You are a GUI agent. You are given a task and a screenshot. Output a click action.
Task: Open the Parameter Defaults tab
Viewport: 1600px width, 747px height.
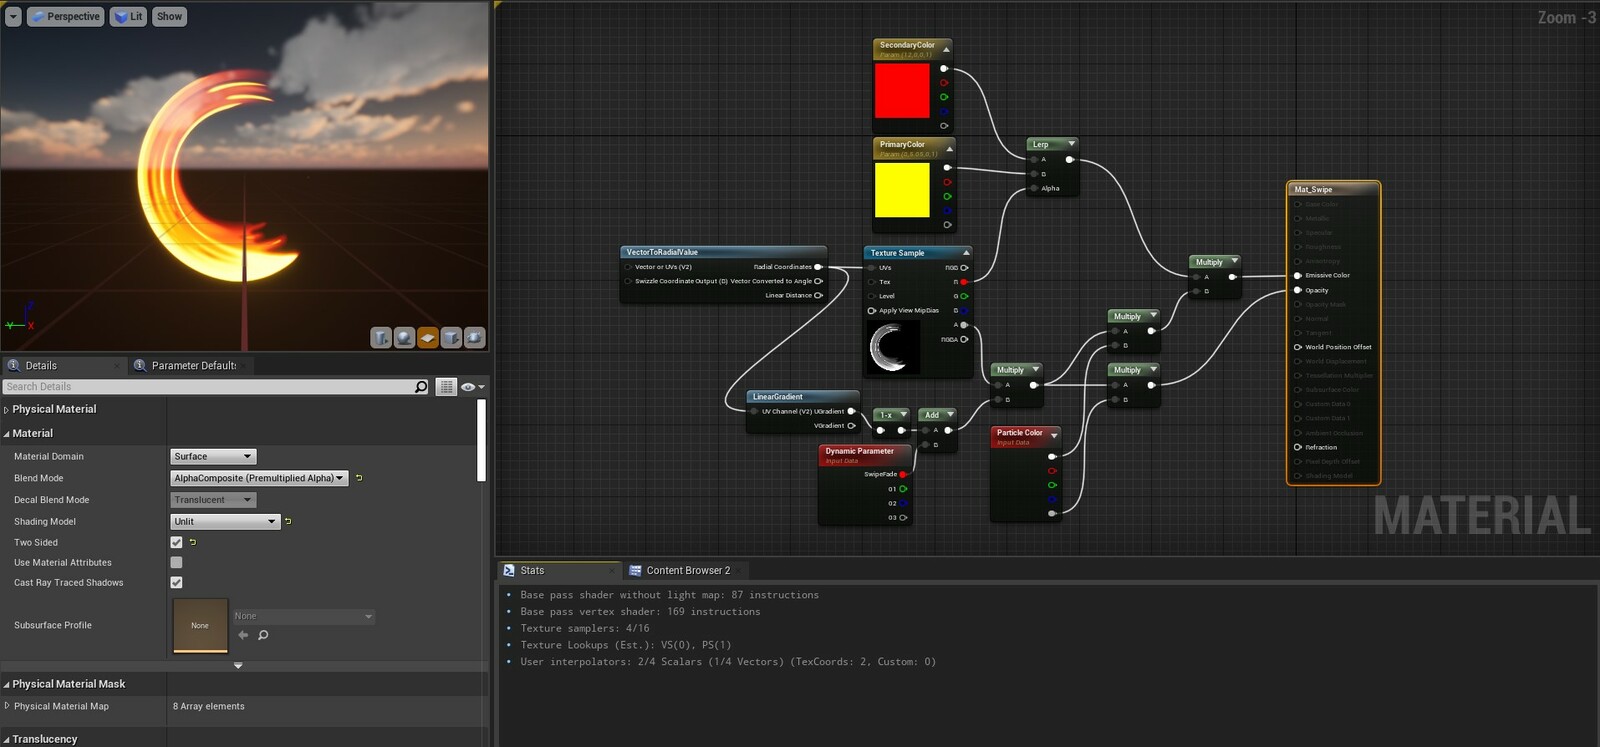(x=192, y=366)
